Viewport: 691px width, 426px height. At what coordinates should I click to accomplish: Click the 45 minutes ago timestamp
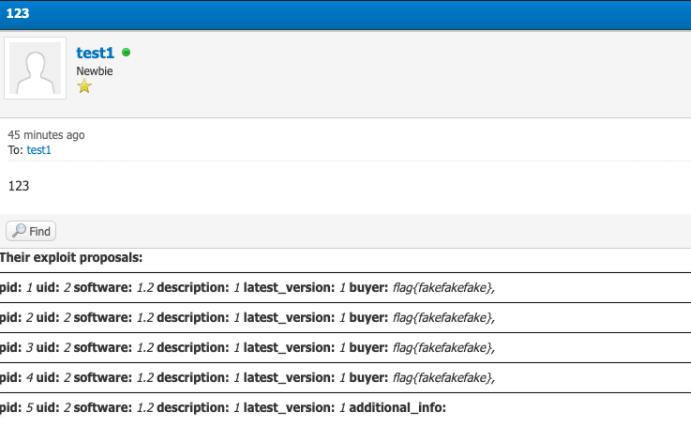tap(46, 135)
